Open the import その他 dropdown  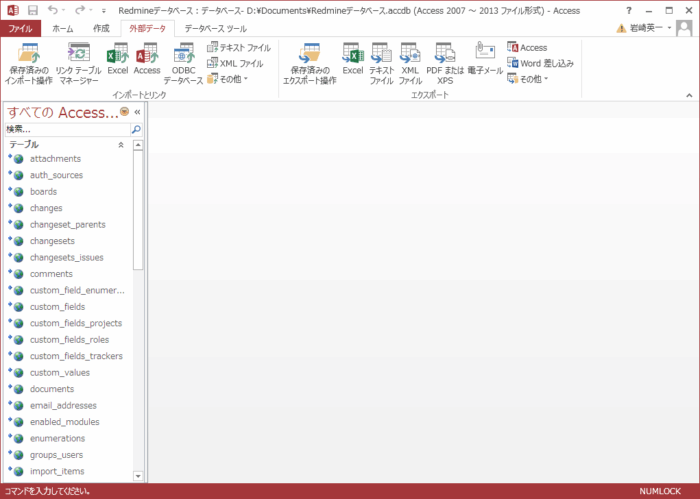(x=228, y=79)
